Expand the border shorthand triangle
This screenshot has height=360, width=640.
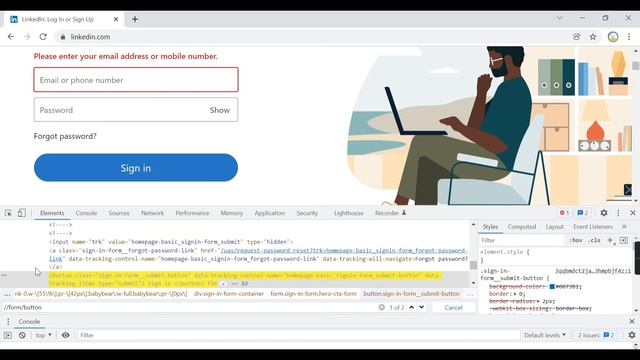pyautogui.click(x=515, y=294)
